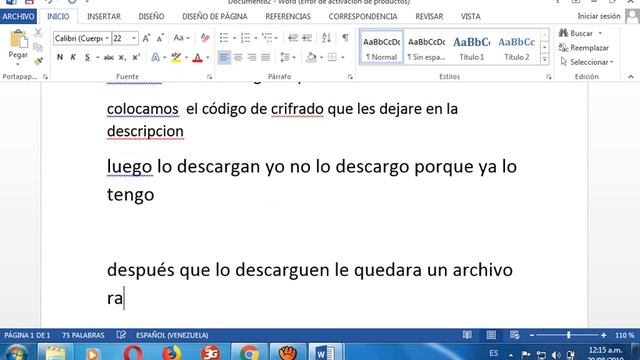640x360 pixels.
Task: Open borders dropdown arrow
Action: click(x=342, y=58)
